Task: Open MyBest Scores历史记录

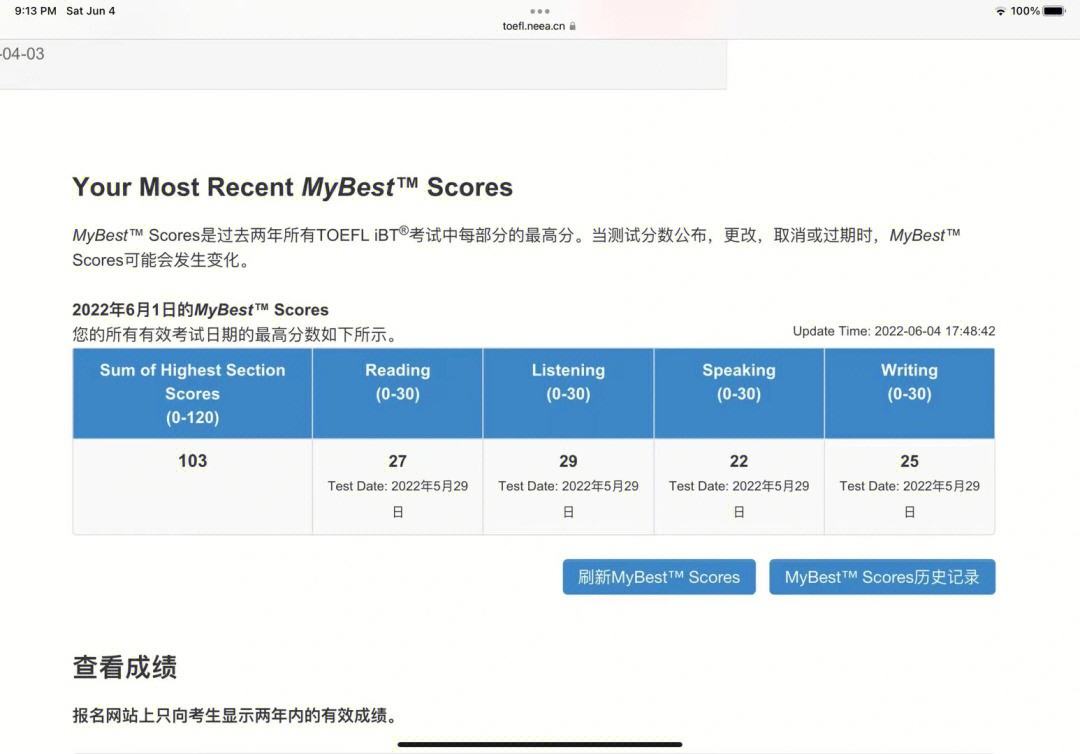Action: pyautogui.click(x=882, y=576)
